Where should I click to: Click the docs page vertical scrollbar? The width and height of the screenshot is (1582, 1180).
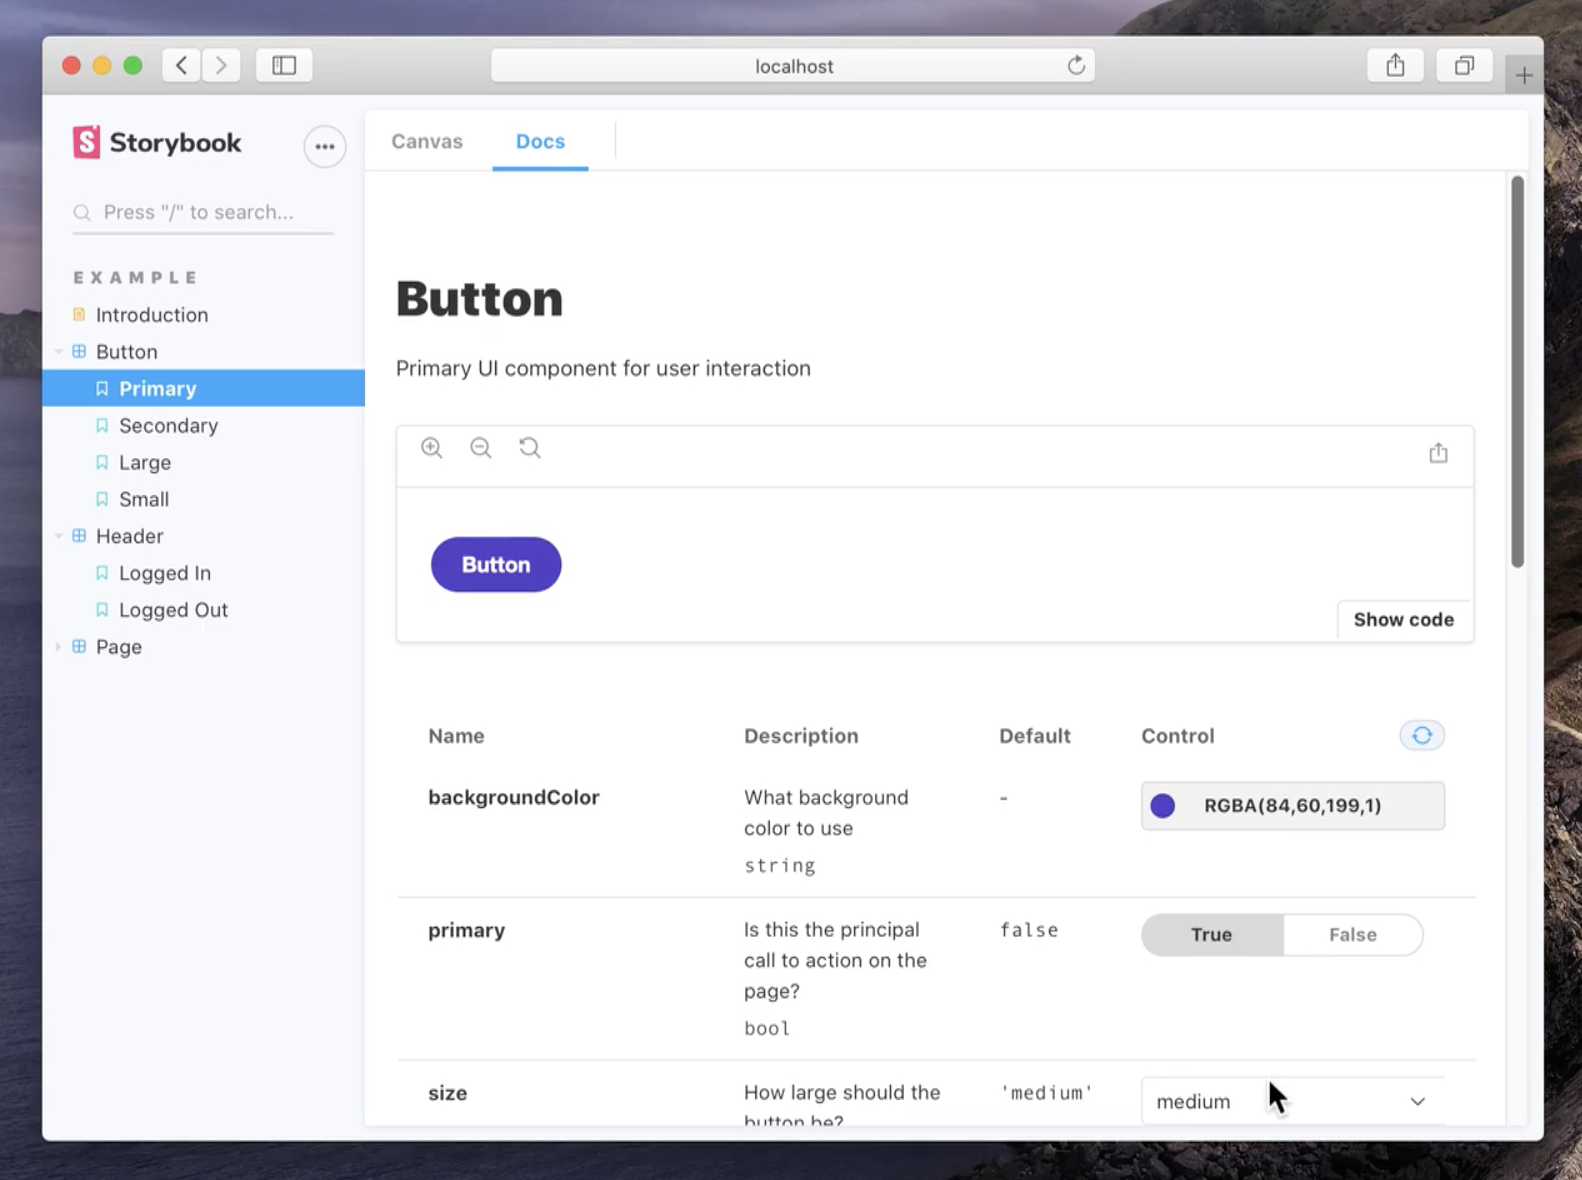pyautogui.click(x=1517, y=372)
